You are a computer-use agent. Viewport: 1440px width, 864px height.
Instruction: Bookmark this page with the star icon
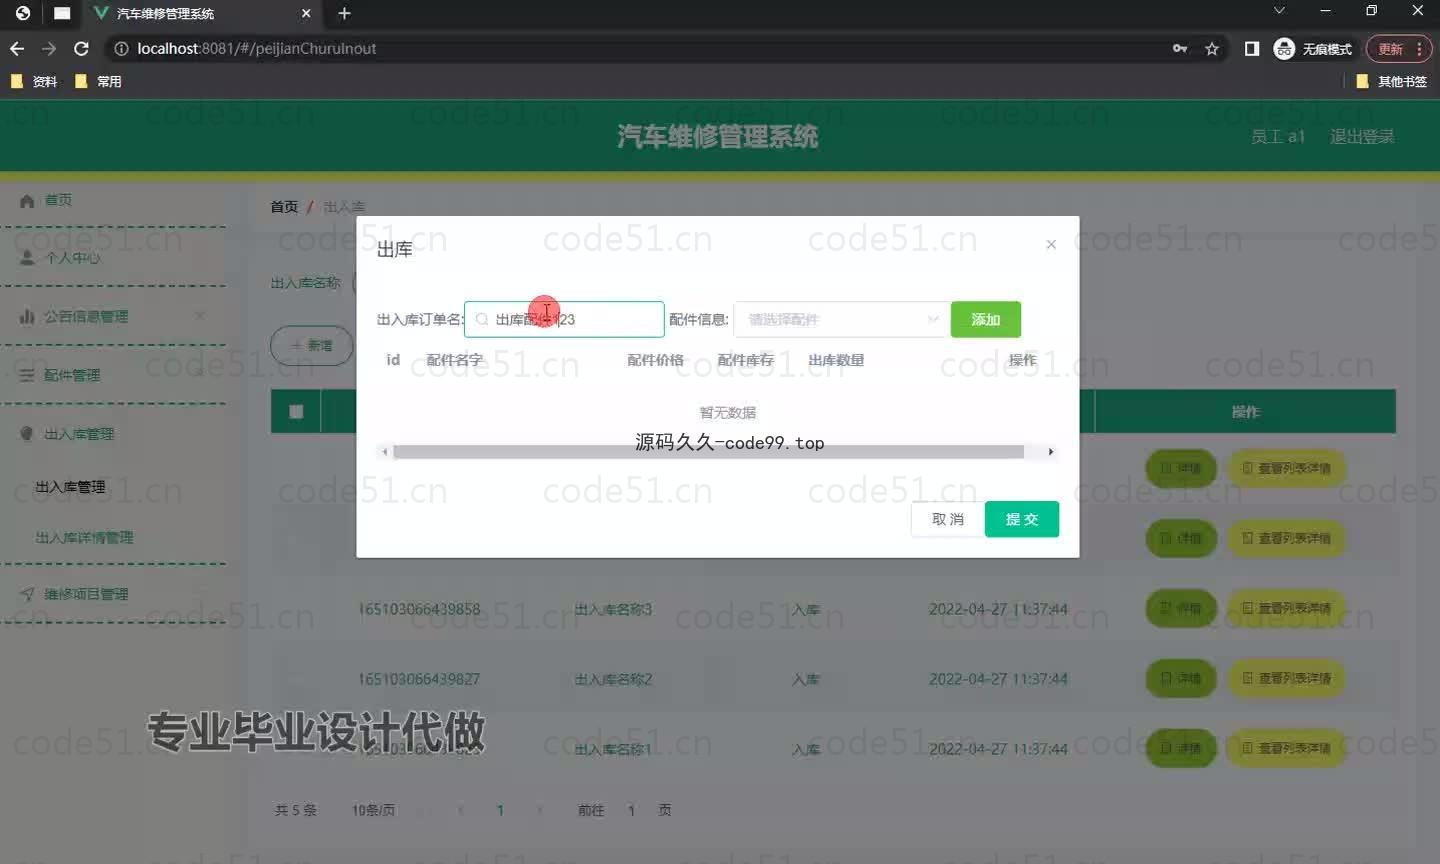tap(1212, 48)
